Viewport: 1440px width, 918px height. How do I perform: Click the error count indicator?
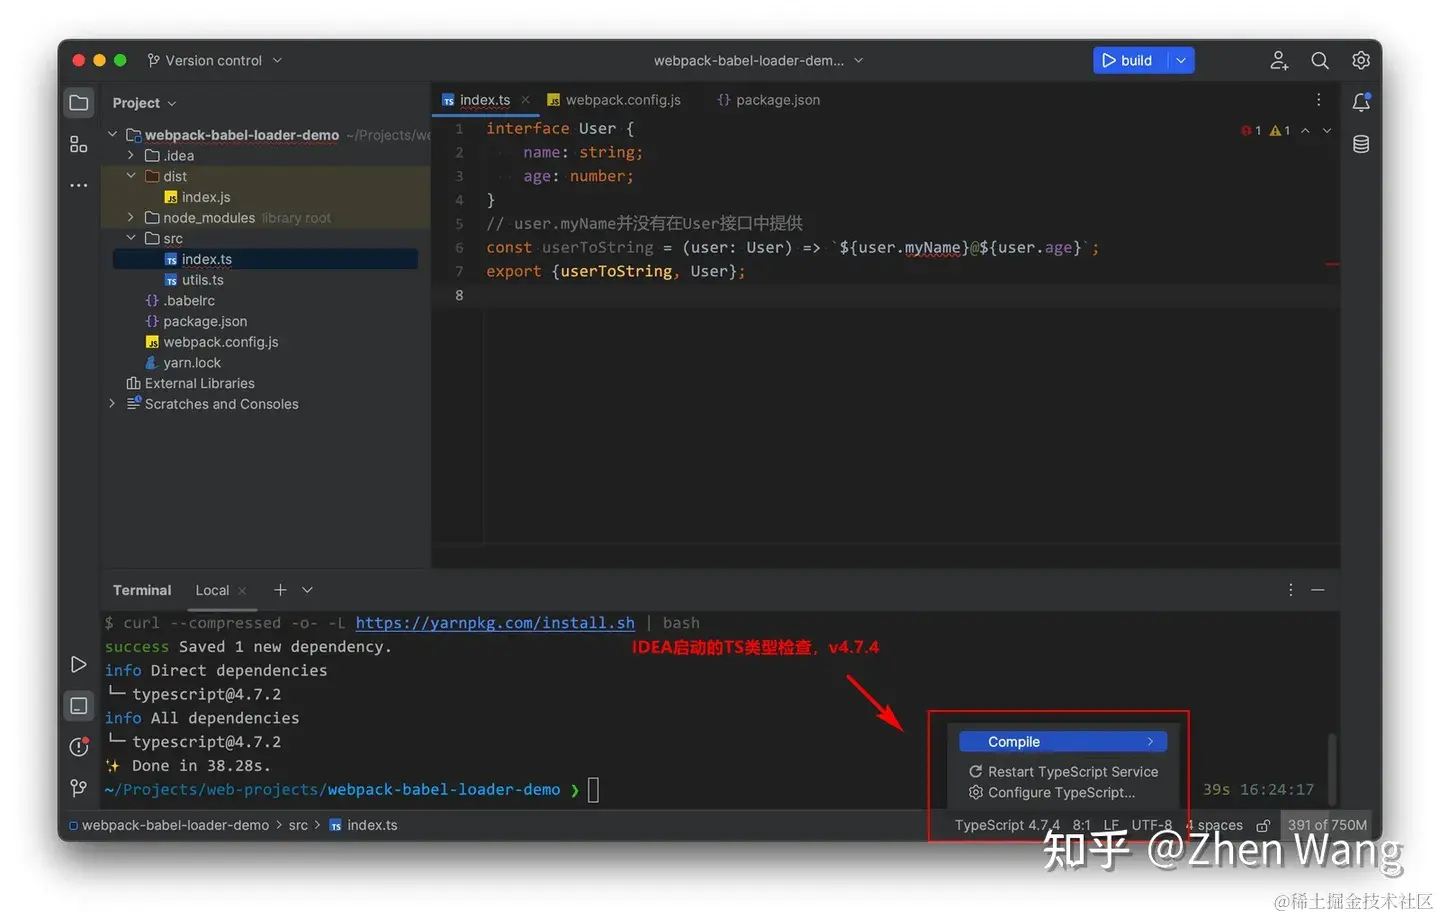pos(1251,131)
